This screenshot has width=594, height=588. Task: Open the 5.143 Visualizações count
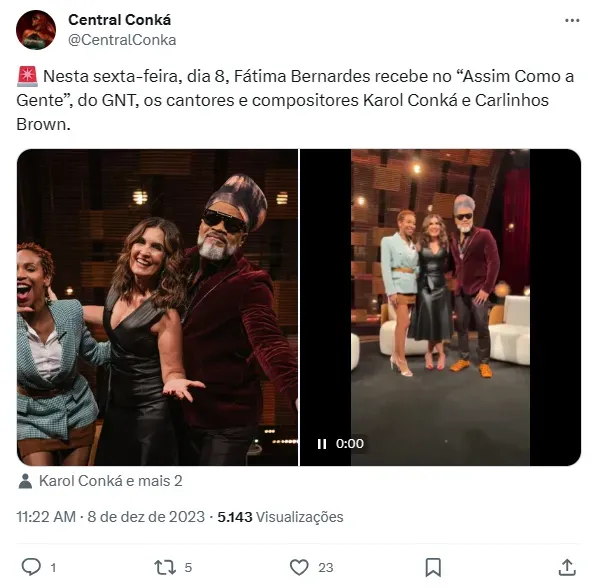[280, 517]
